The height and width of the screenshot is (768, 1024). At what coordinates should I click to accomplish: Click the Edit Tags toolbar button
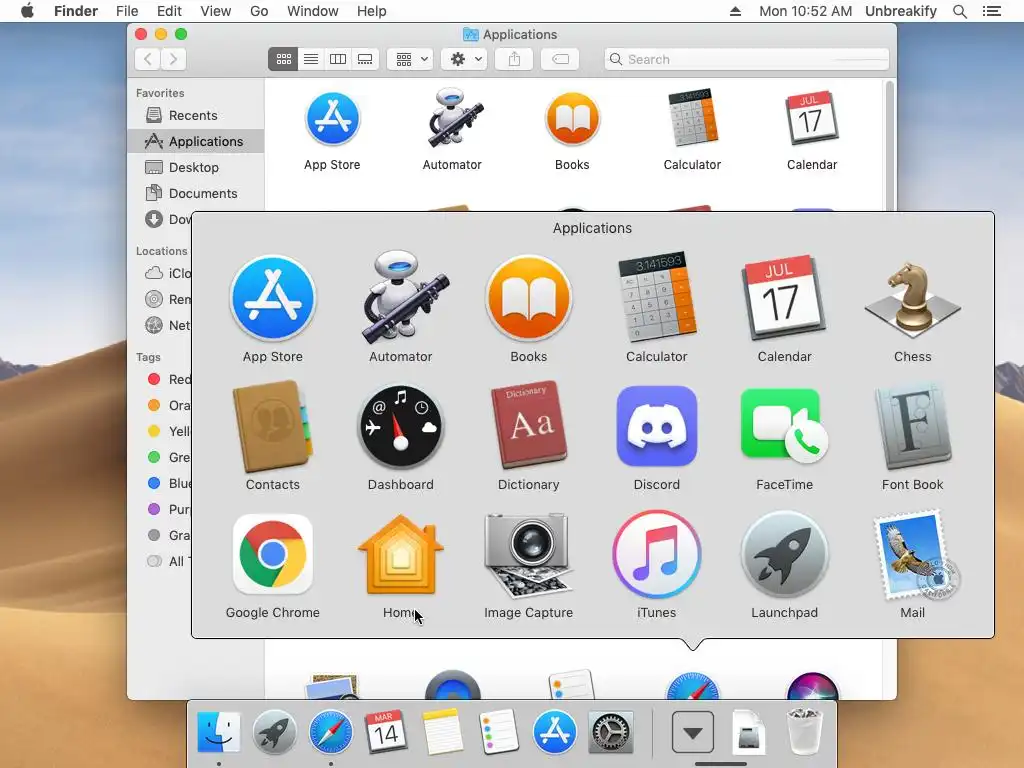tap(560, 59)
